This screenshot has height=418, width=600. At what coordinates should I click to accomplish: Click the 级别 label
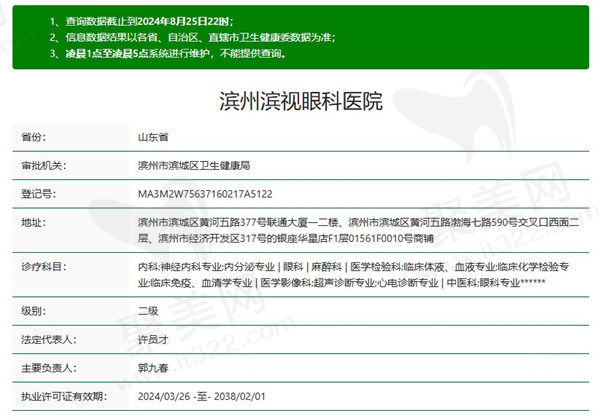34,311
